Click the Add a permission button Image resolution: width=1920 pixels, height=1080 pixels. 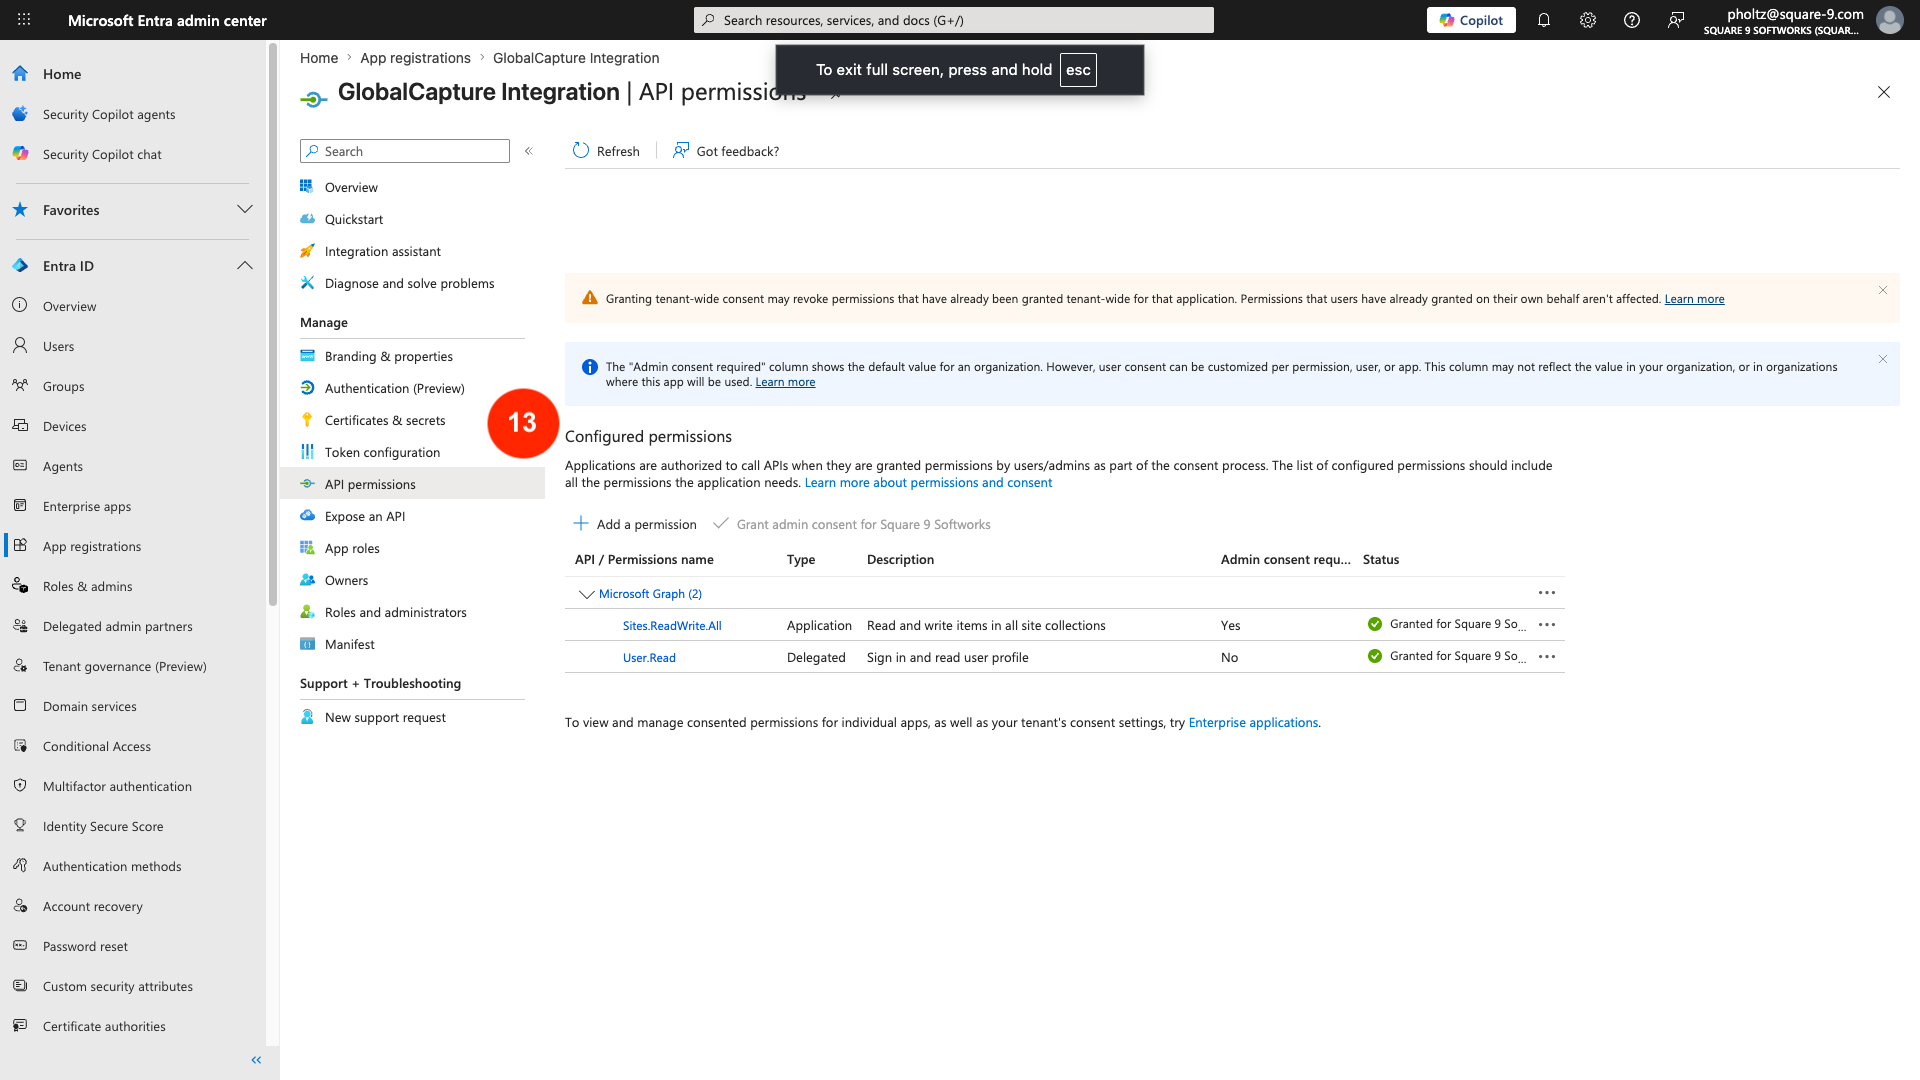pos(634,524)
